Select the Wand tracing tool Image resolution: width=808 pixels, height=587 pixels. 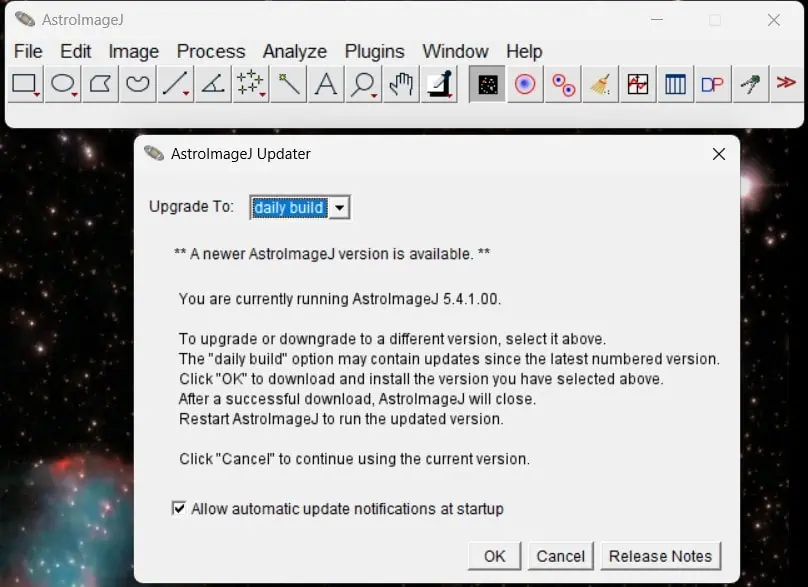click(289, 84)
